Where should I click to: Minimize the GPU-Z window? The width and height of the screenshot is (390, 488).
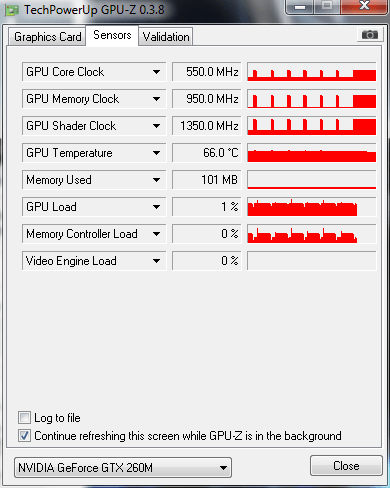click(x=300, y=6)
